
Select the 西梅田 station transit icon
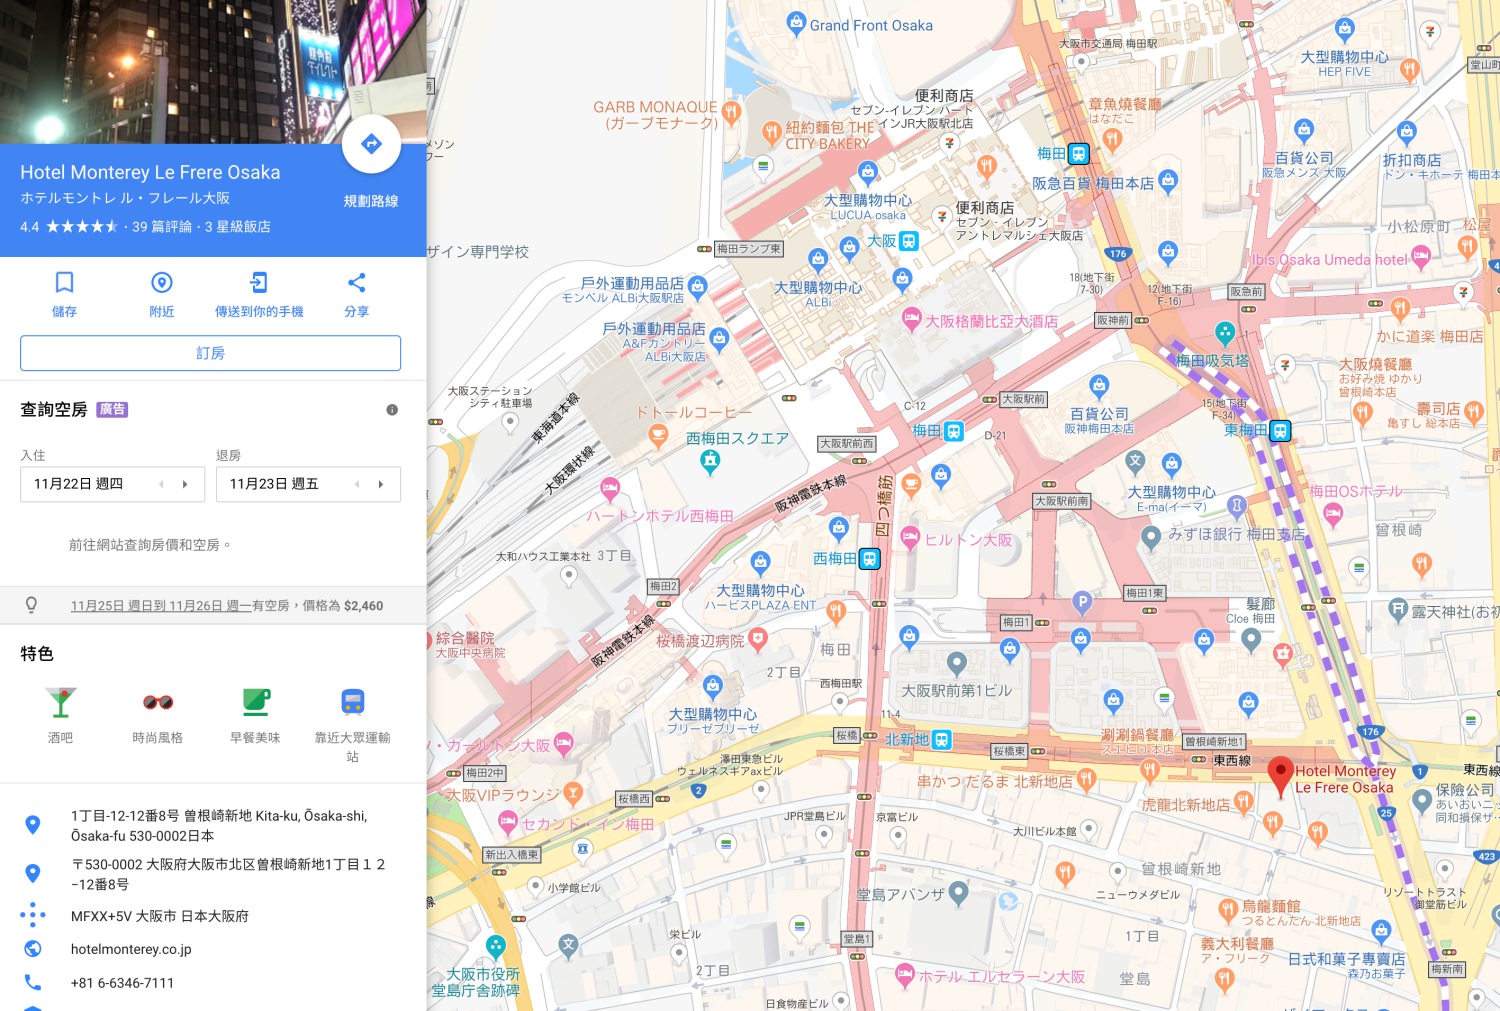point(870,559)
